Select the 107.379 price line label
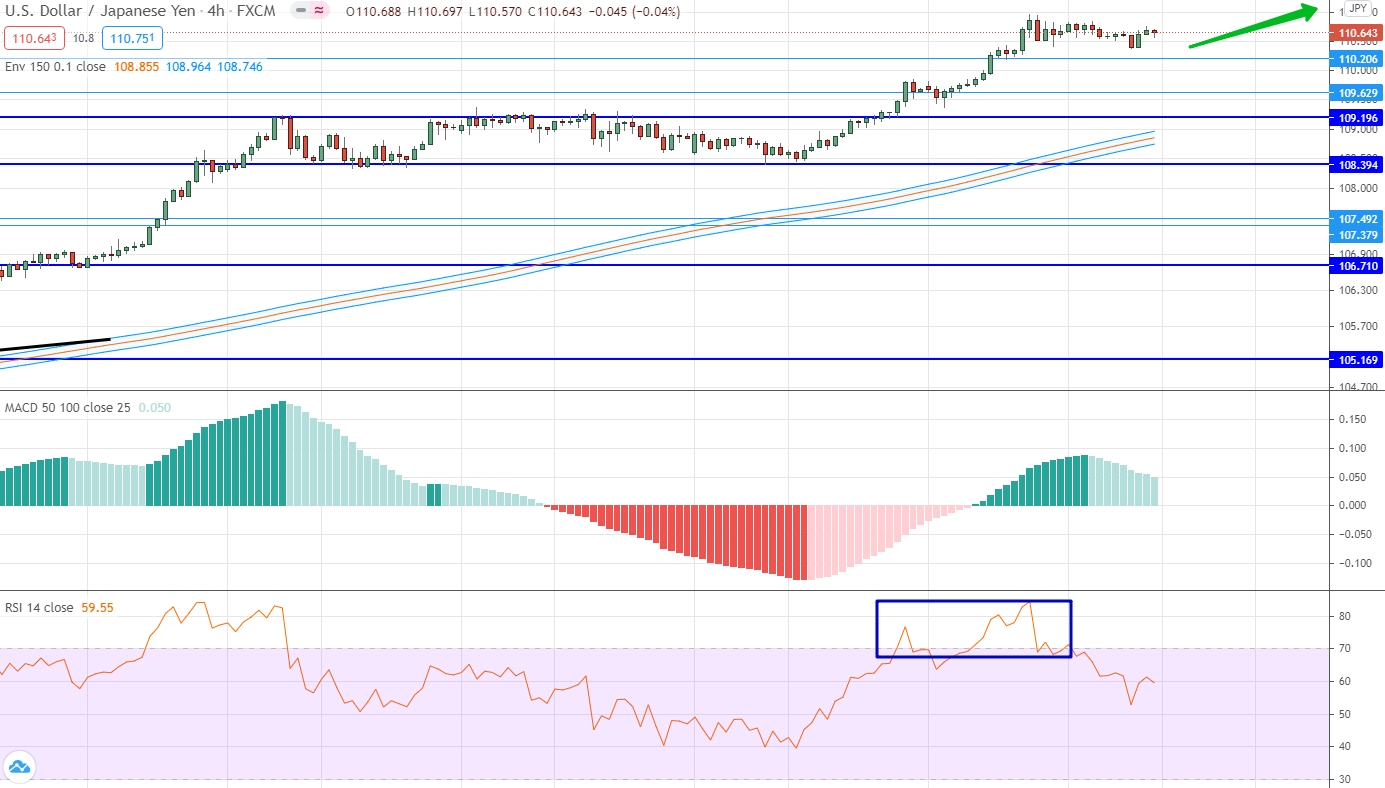 point(1357,235)
